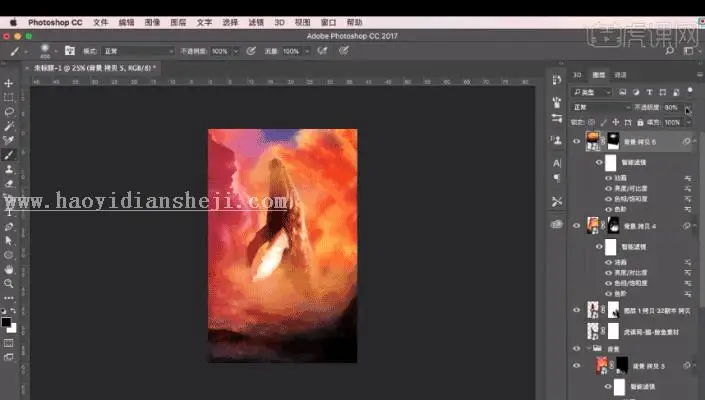Lock layer position icon
The height and width of the screenshot is (400, 705).
[616, 122]
